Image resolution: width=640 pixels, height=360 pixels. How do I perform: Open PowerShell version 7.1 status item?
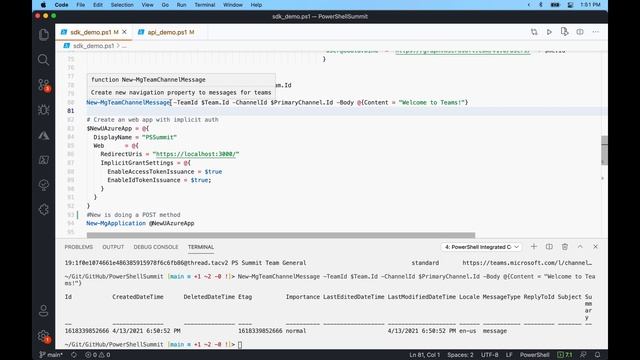(565, 355)
